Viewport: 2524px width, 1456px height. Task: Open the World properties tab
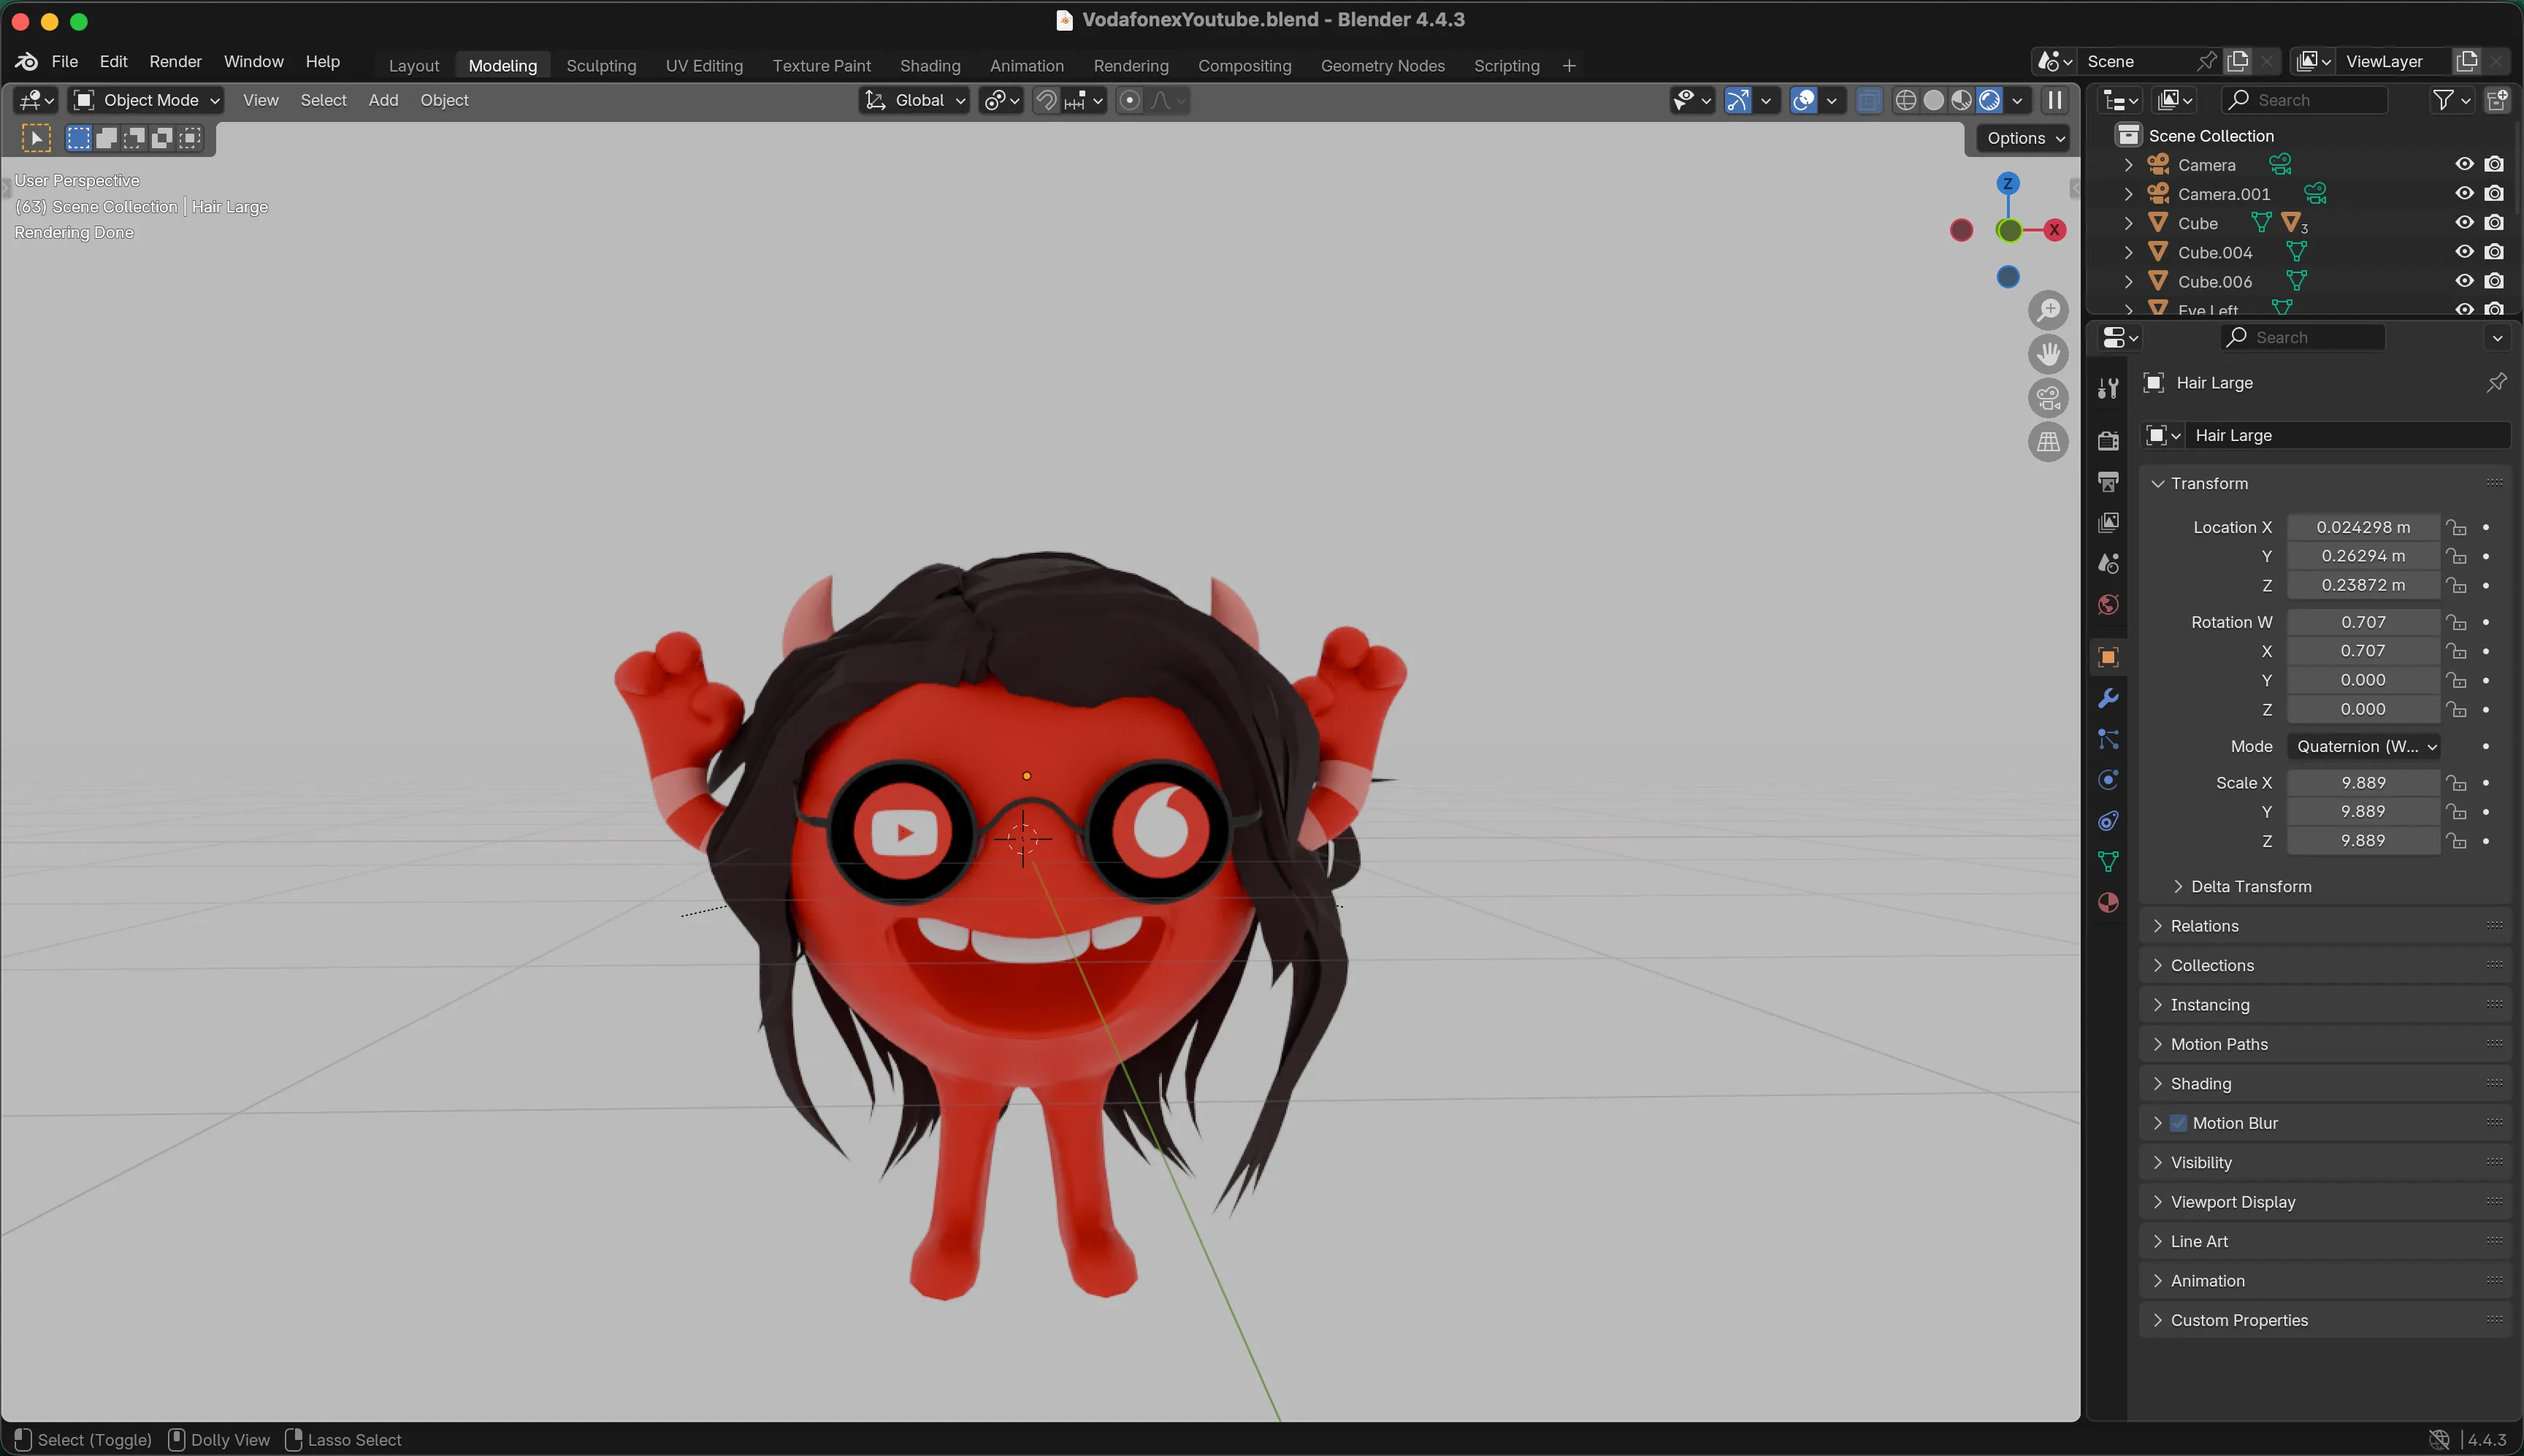click(2108, 605)
